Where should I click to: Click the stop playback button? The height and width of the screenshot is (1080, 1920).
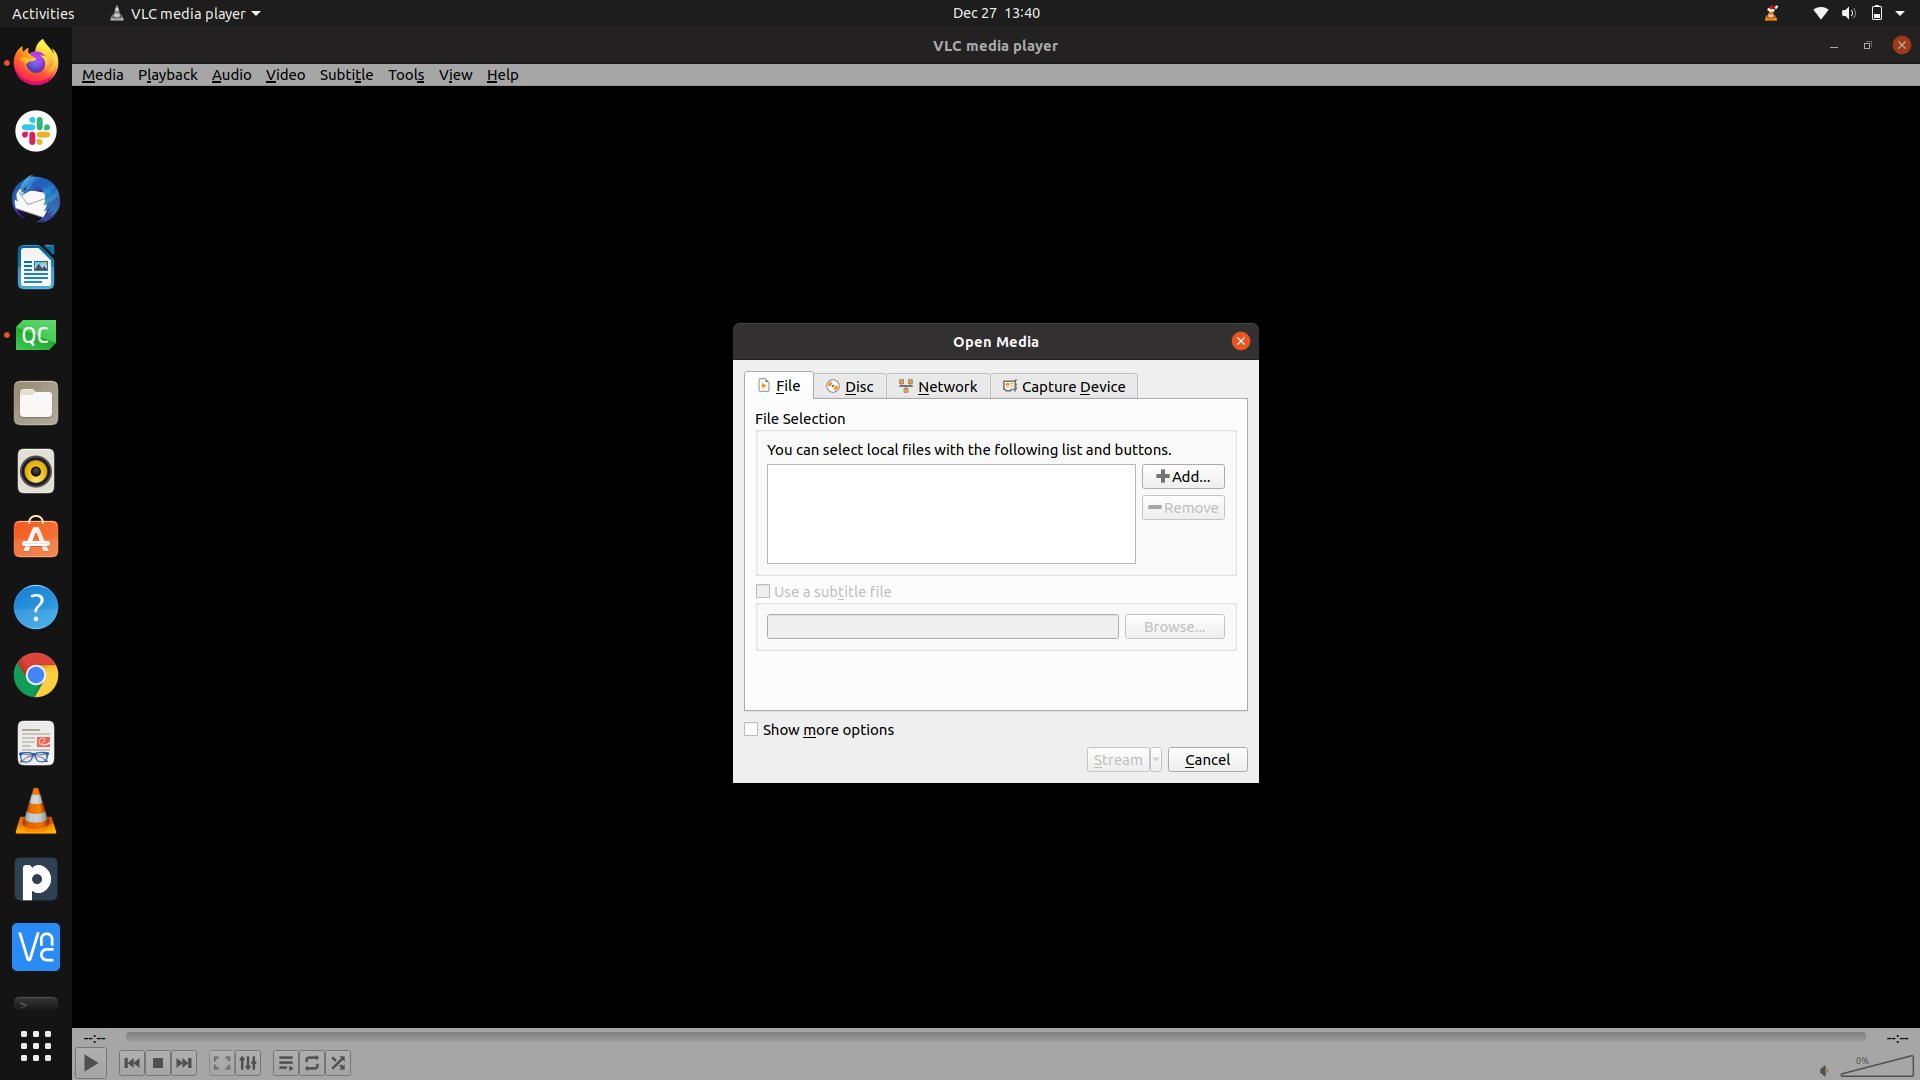click(x=158, y=1063)
